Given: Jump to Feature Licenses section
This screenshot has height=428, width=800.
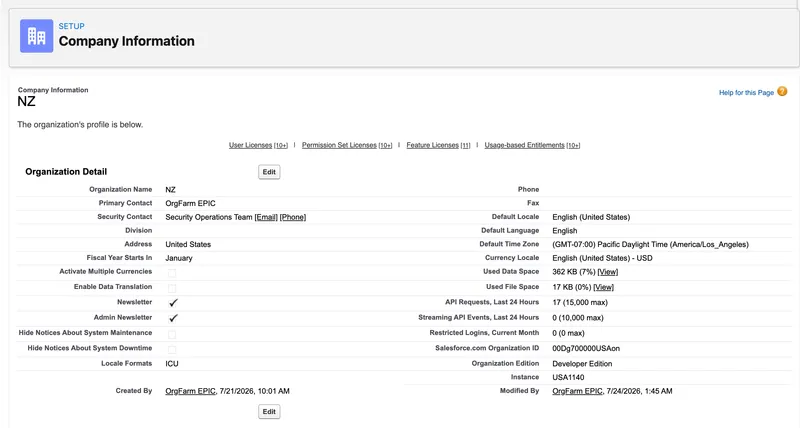Looking at the screenshot, I should tap(432, 145).
